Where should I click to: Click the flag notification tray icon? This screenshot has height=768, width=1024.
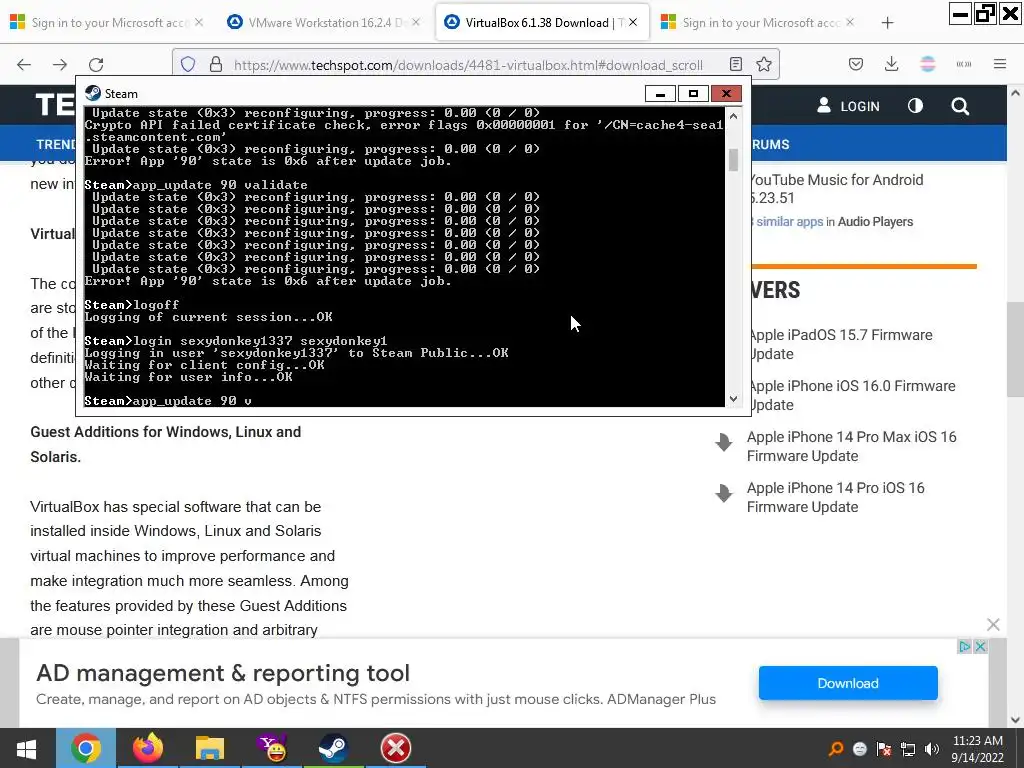[884, 749]
